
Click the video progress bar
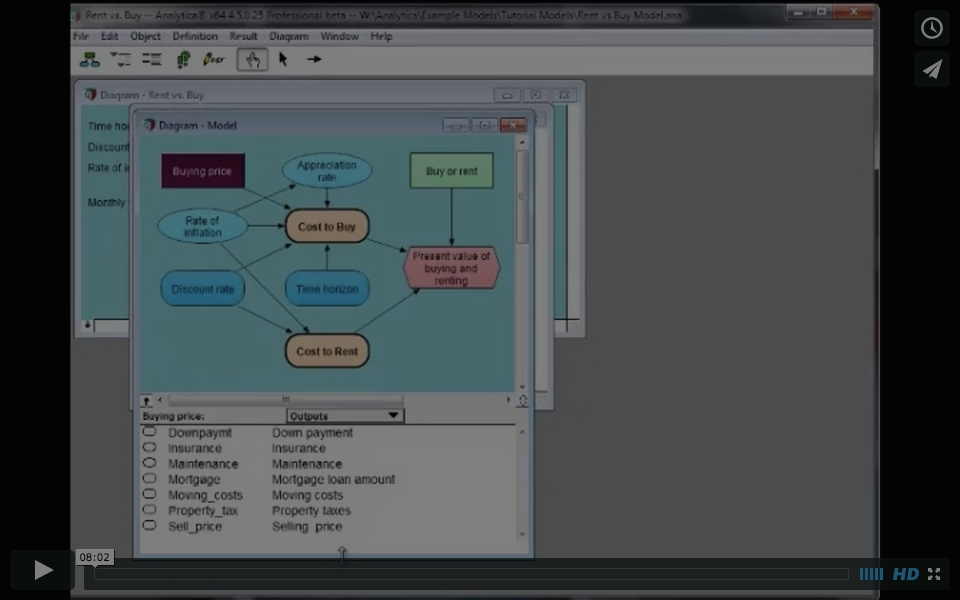click(x=470, y=574)
